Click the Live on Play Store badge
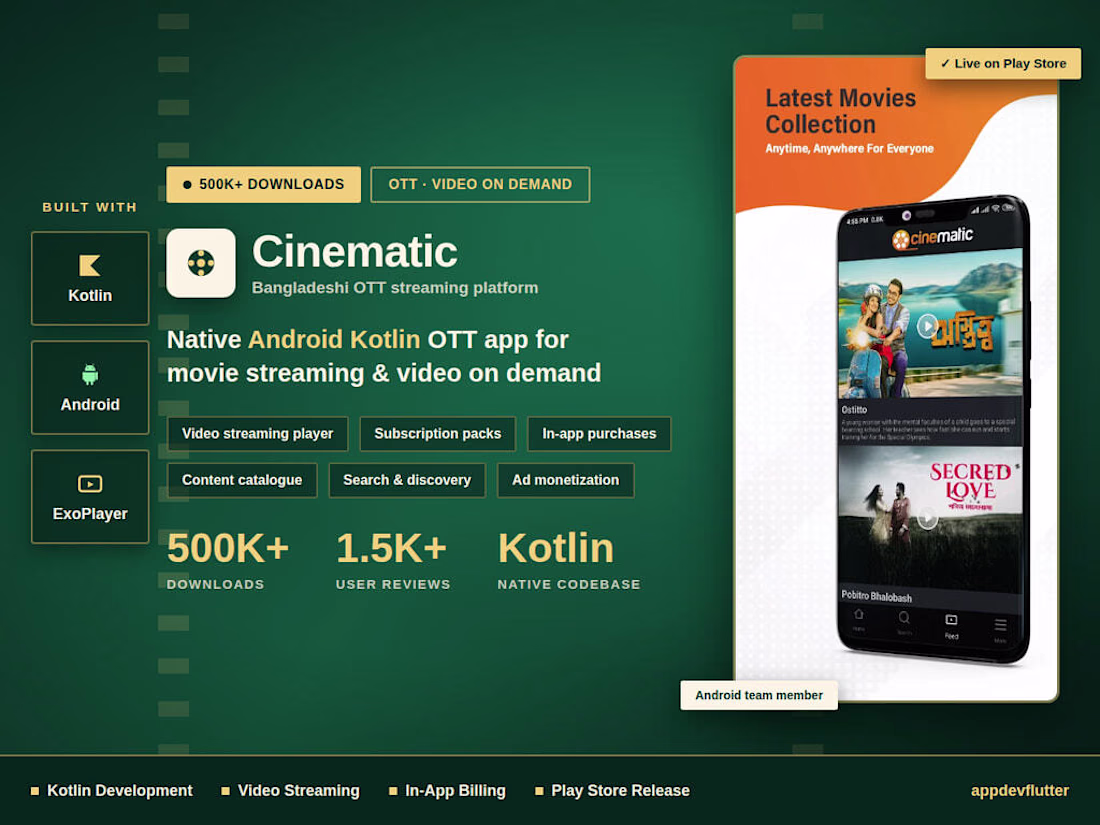This screenshot has height=825, width=1100. [x=1003, y=64]
